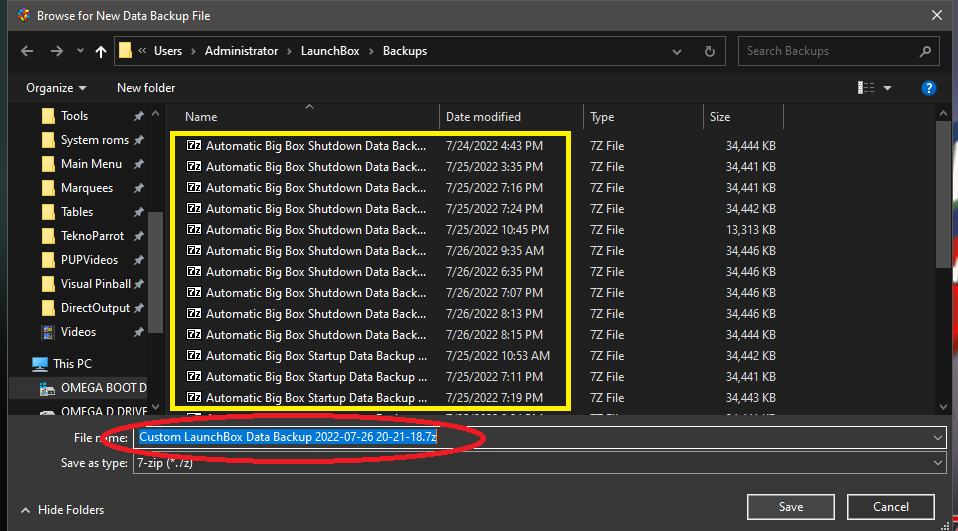This screenshot has height=531, width=958.
Task: Collapse the pane with Hide Folders
Action: click(x=62, y=510)
